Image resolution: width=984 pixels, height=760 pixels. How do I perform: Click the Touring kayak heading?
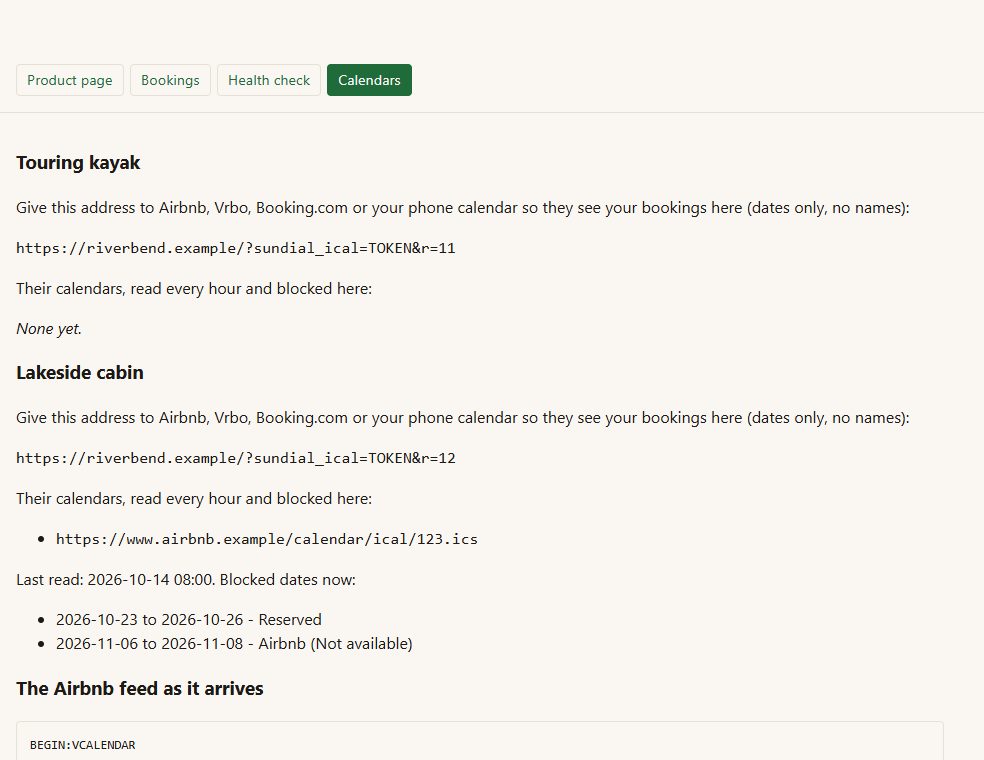(78, 163)
